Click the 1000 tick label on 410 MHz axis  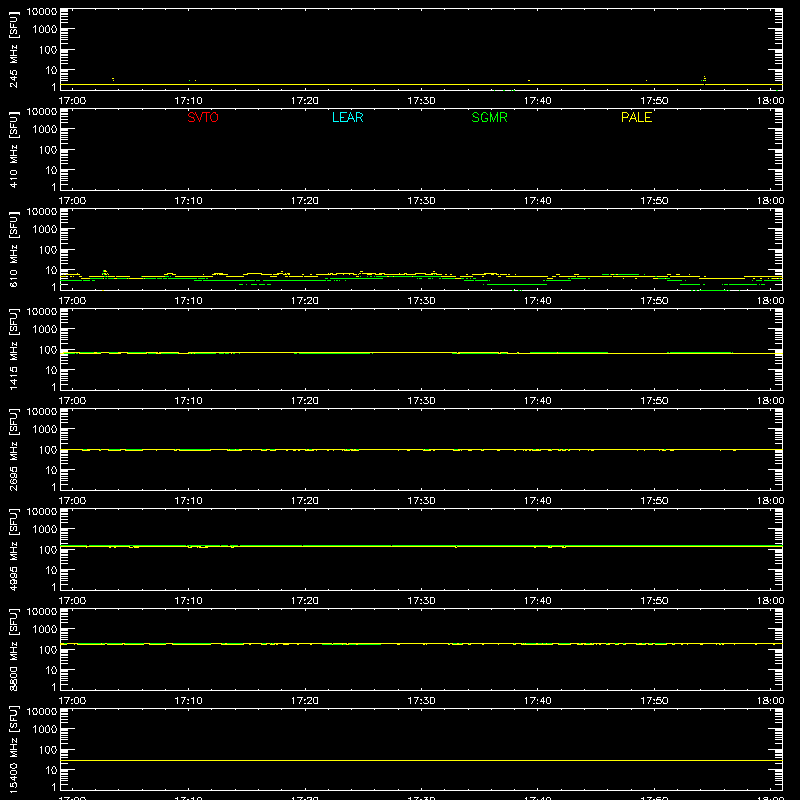coord(45,130)
